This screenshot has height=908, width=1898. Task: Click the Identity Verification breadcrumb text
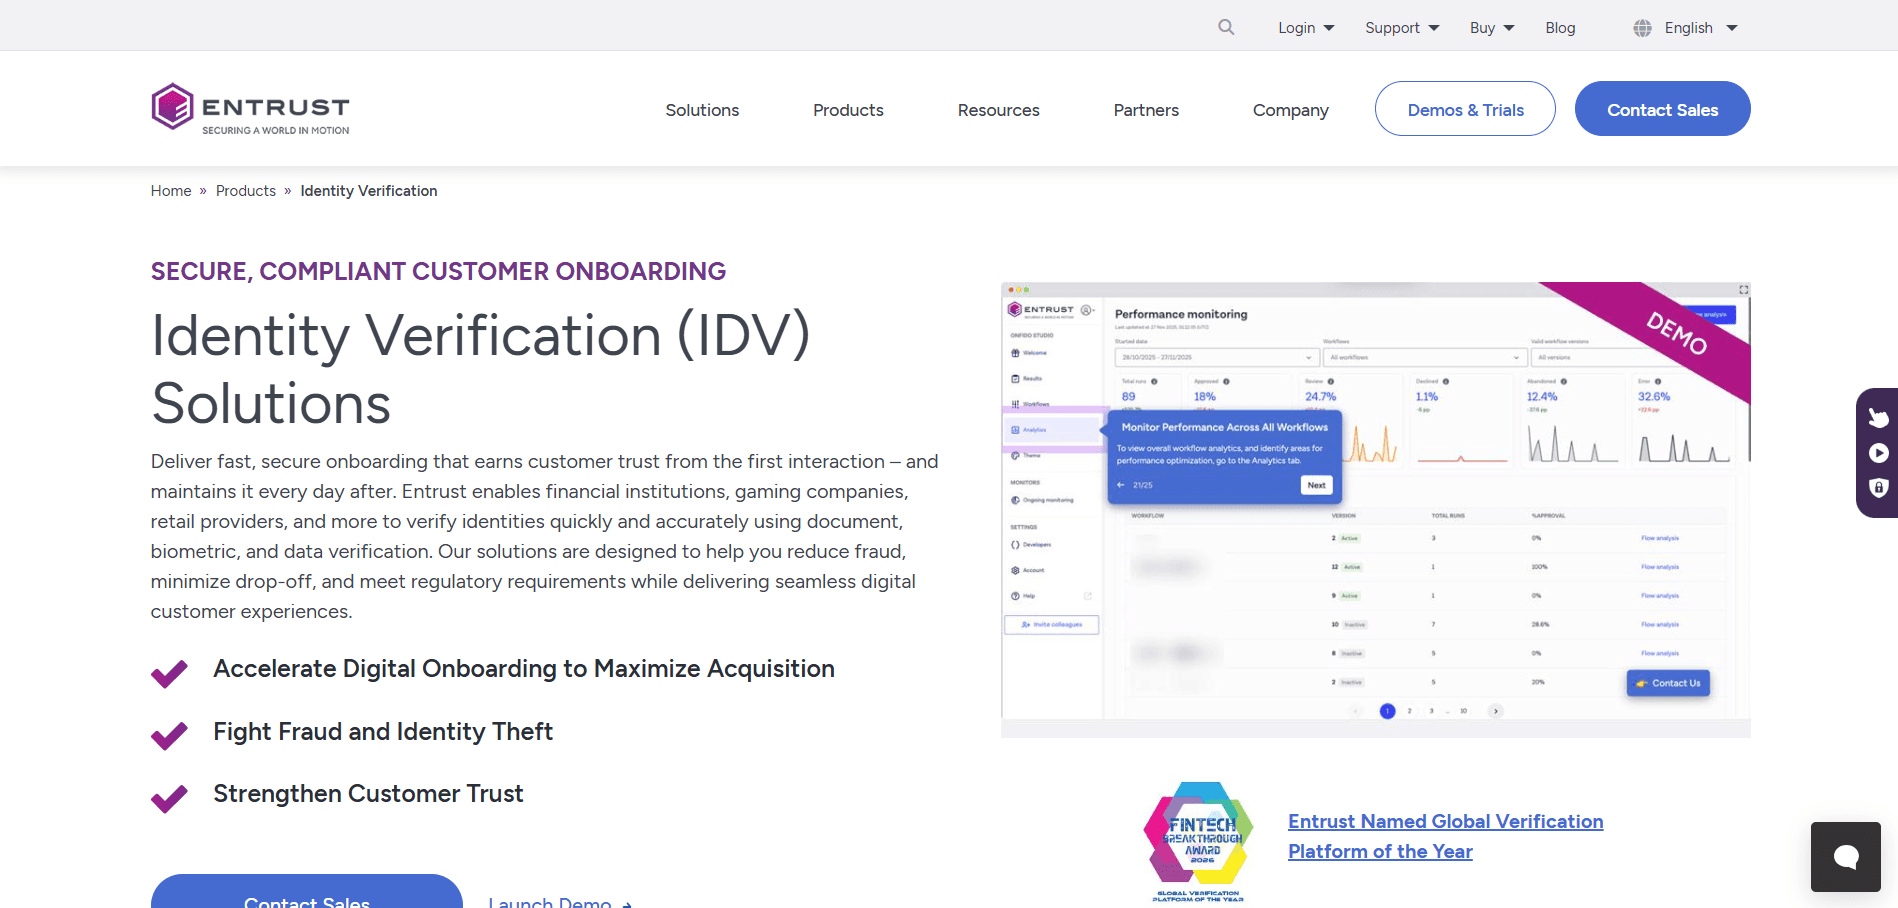pyautogui.click(x=369, y=191)
